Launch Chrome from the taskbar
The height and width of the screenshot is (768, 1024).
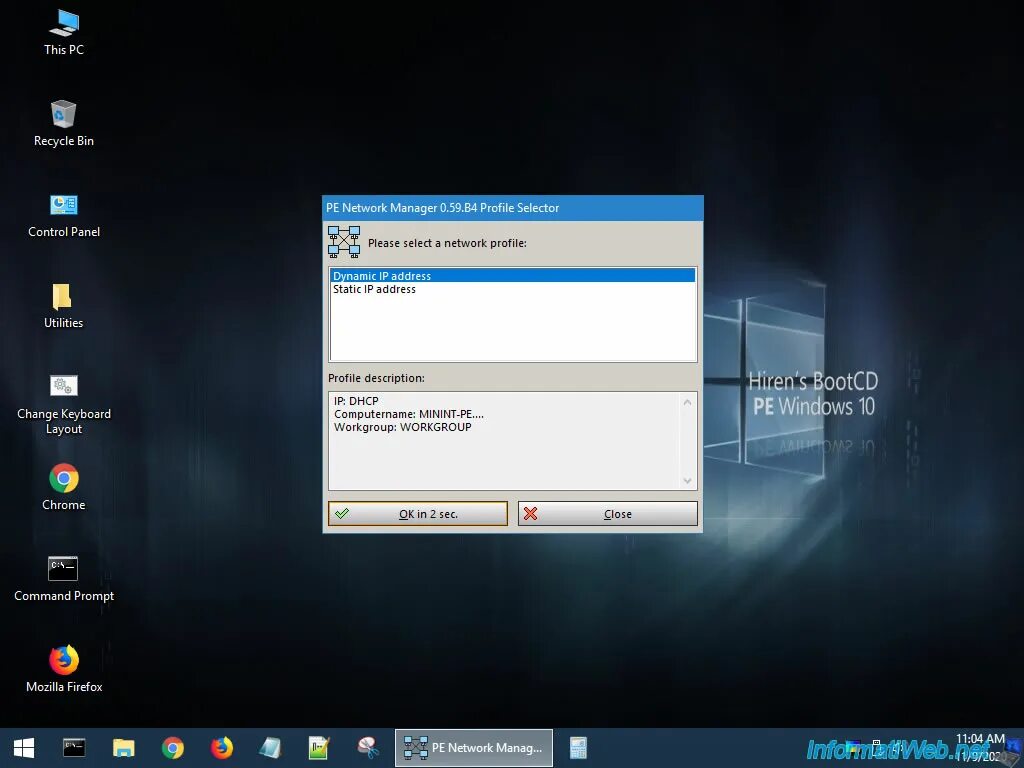click(173, 748)
